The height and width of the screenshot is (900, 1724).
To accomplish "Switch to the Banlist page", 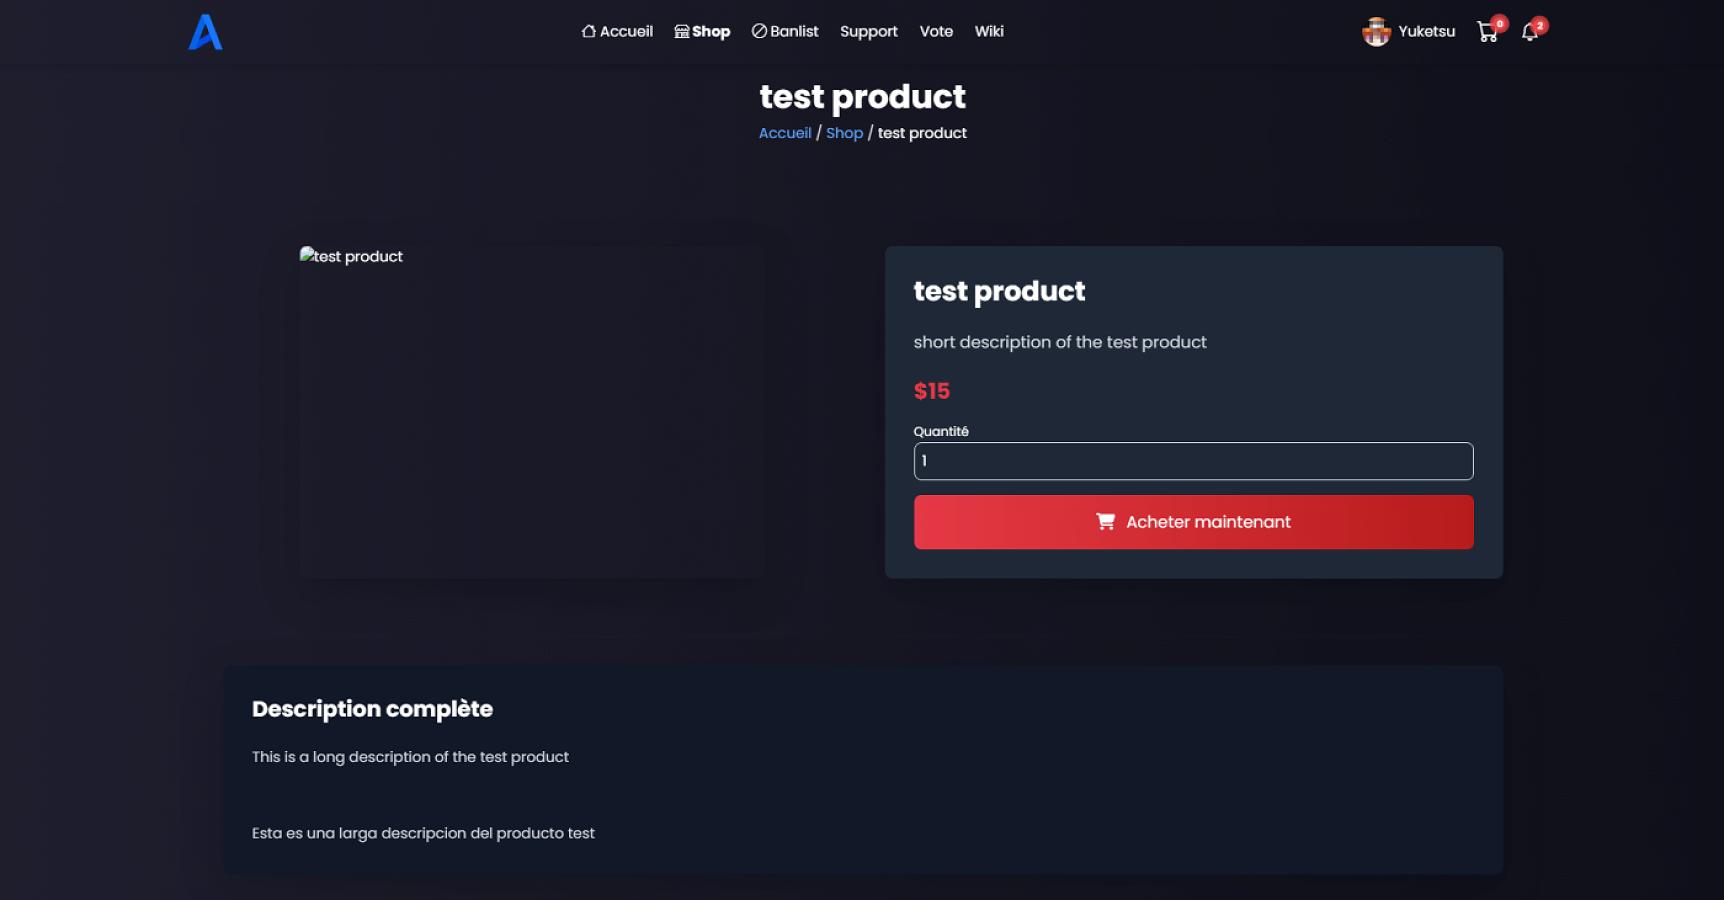I will click(793, 31).
